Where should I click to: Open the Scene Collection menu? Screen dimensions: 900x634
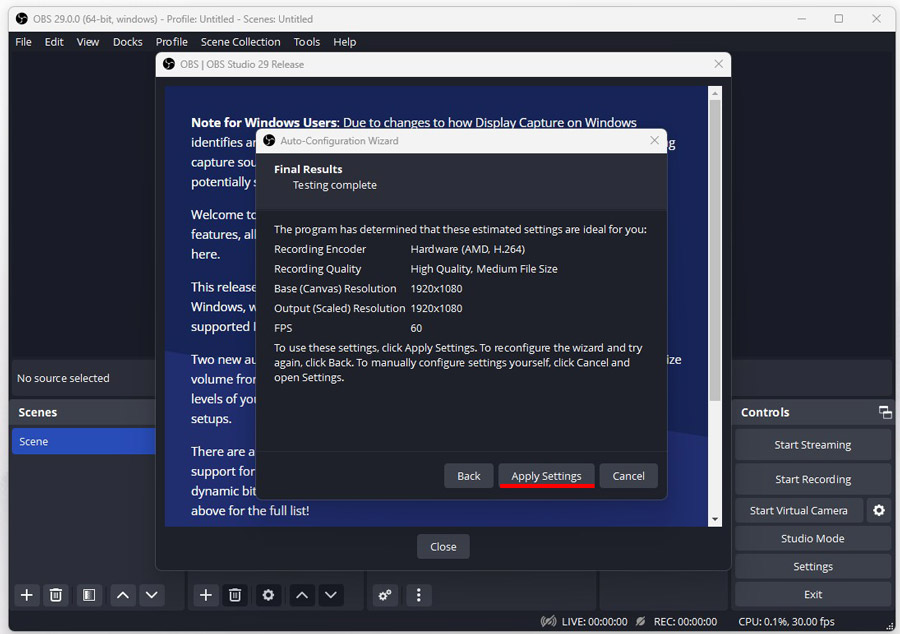tap(240, 42)
